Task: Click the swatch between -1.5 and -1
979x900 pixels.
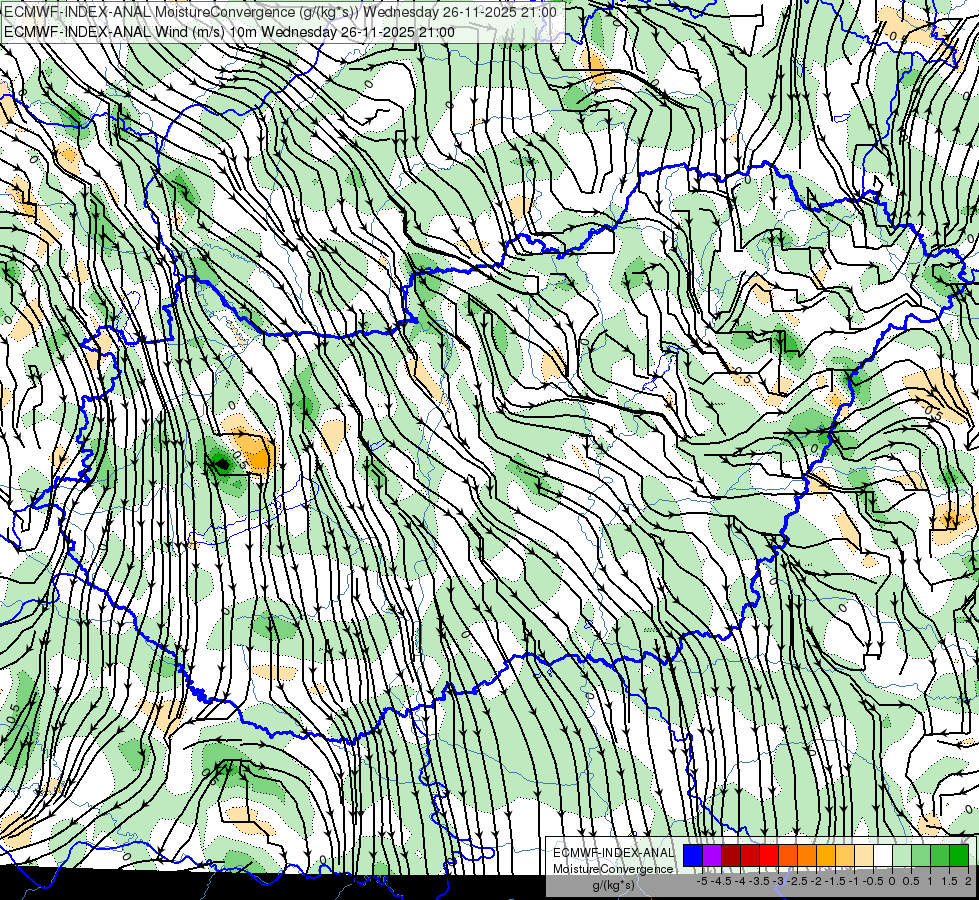Action: click(x=845, y=856)
